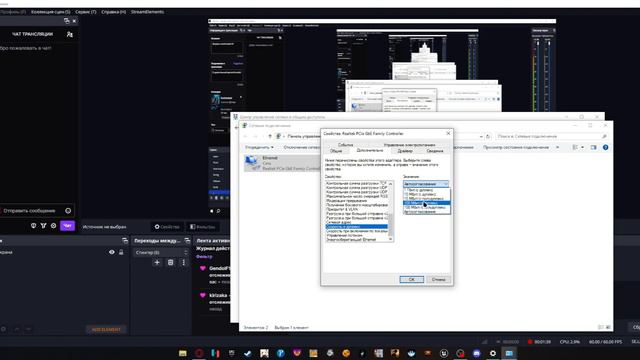Open source Свойства button in OBS toolbar
This screenshot has height=360, width=640.
[167, 227]
